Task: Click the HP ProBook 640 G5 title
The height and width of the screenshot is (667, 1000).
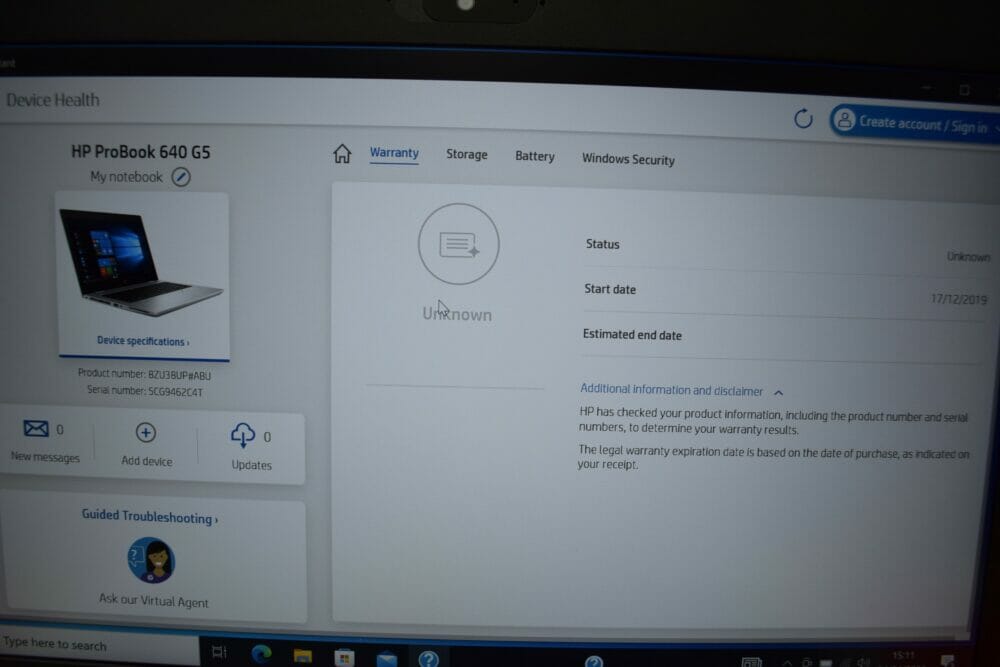Action: click(140, 152)
